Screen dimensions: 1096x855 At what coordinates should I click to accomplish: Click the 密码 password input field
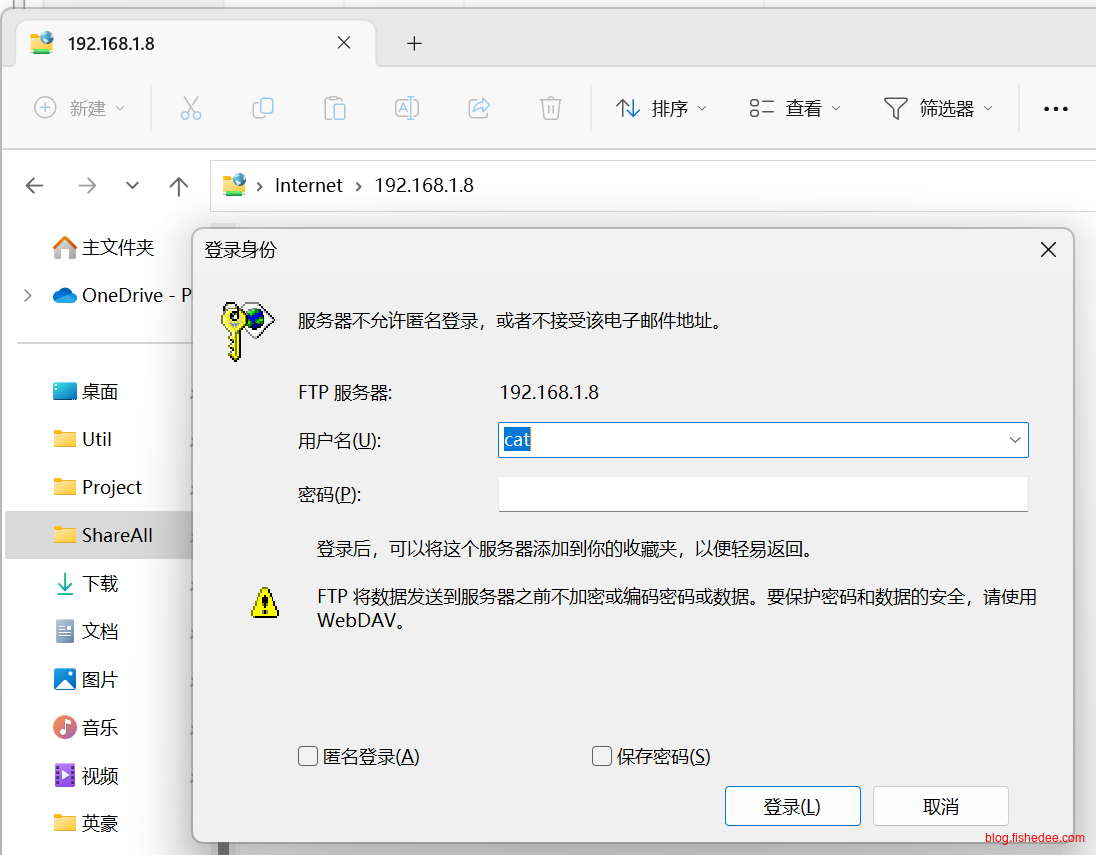tap(762, 494)
